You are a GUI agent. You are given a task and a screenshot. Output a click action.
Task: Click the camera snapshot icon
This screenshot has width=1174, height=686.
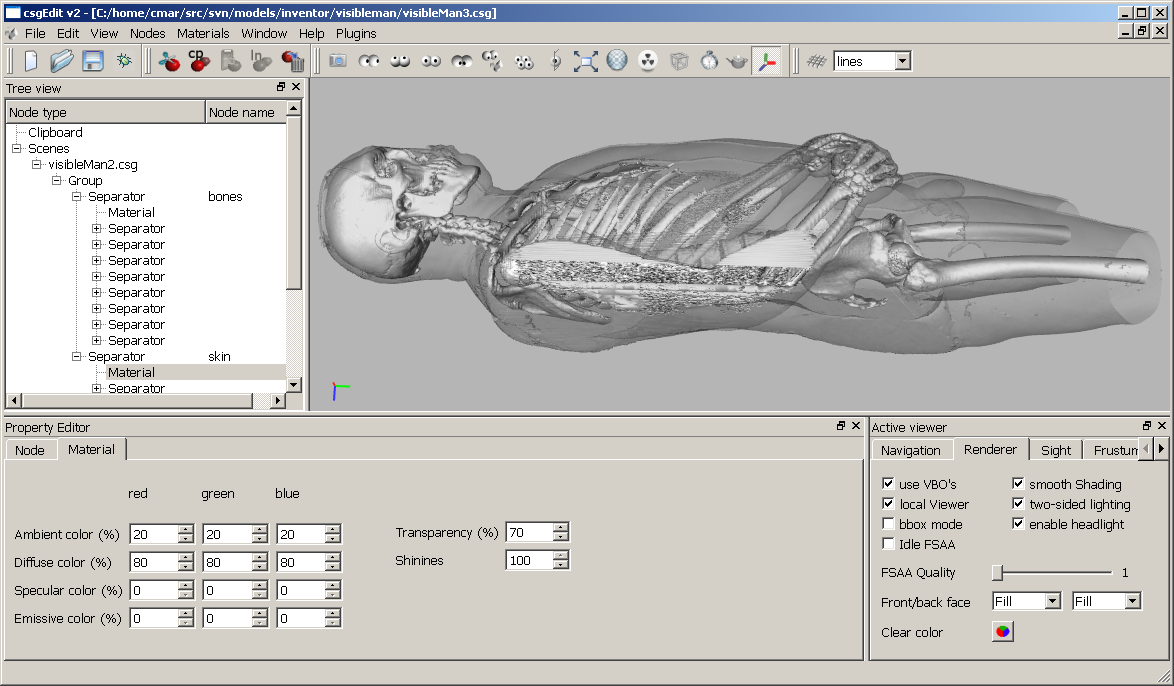point(338,61)
